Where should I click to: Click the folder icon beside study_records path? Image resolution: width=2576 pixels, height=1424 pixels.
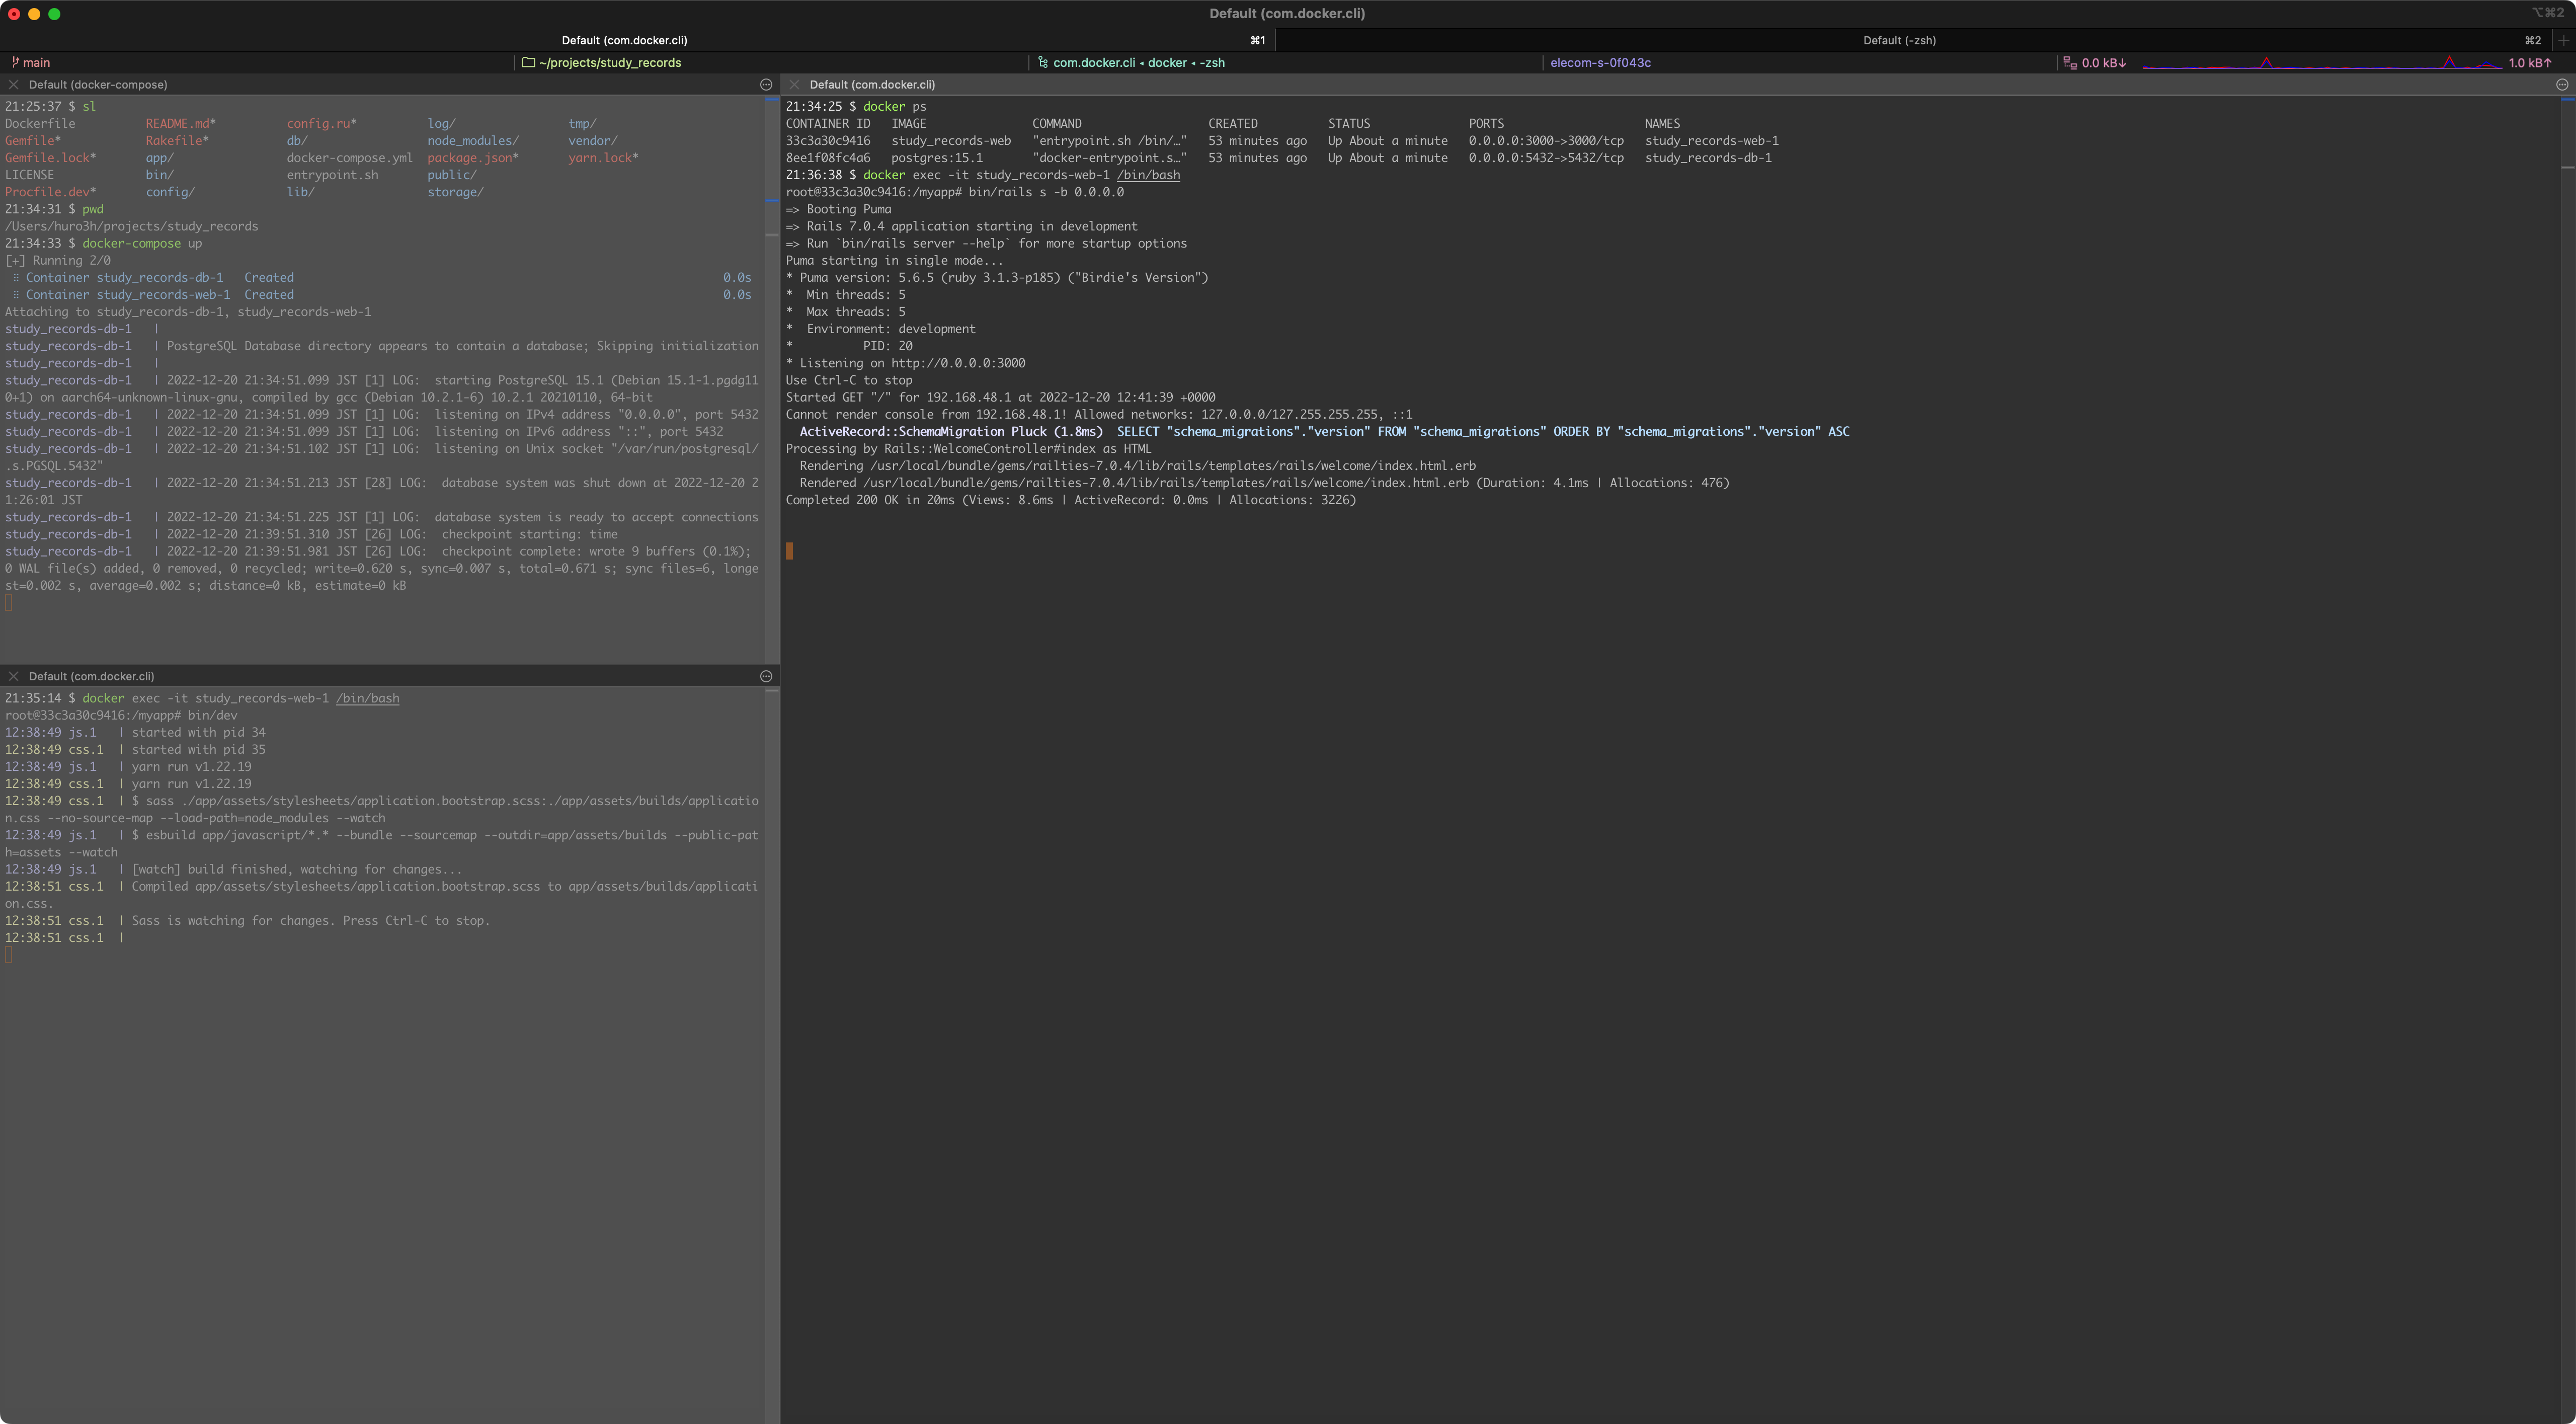[528, 62]
